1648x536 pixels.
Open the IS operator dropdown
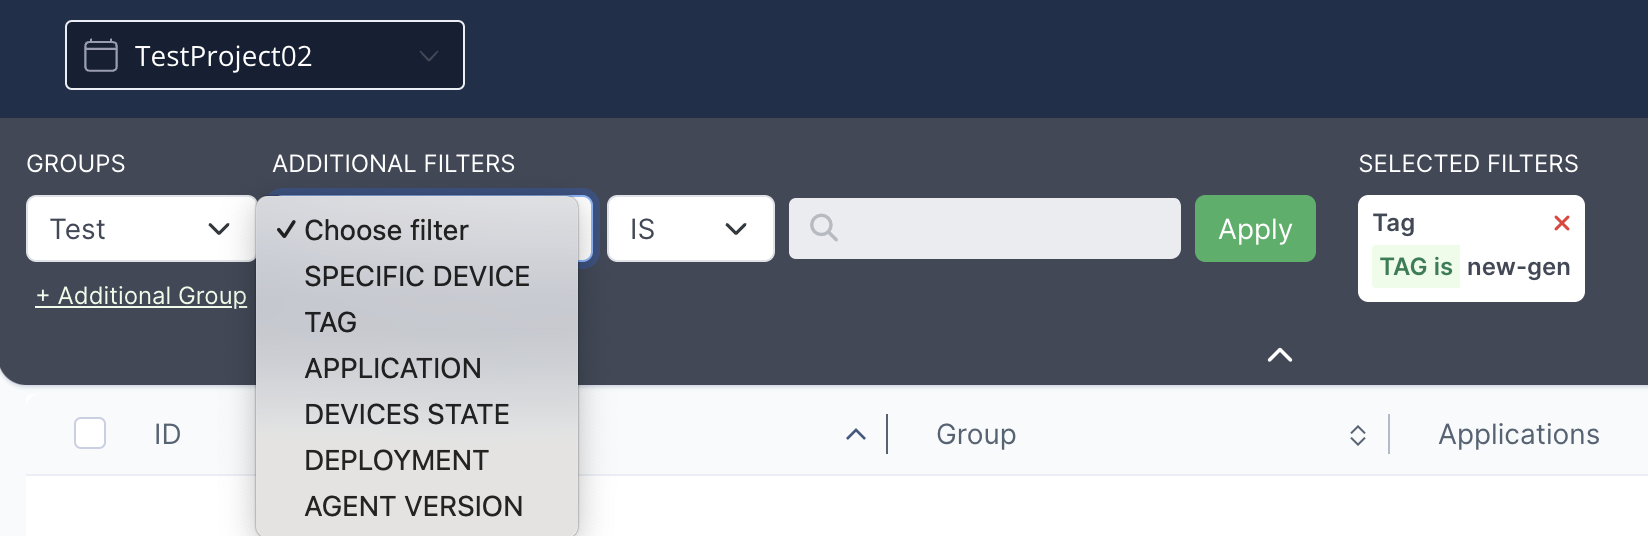tap(691, 229)
